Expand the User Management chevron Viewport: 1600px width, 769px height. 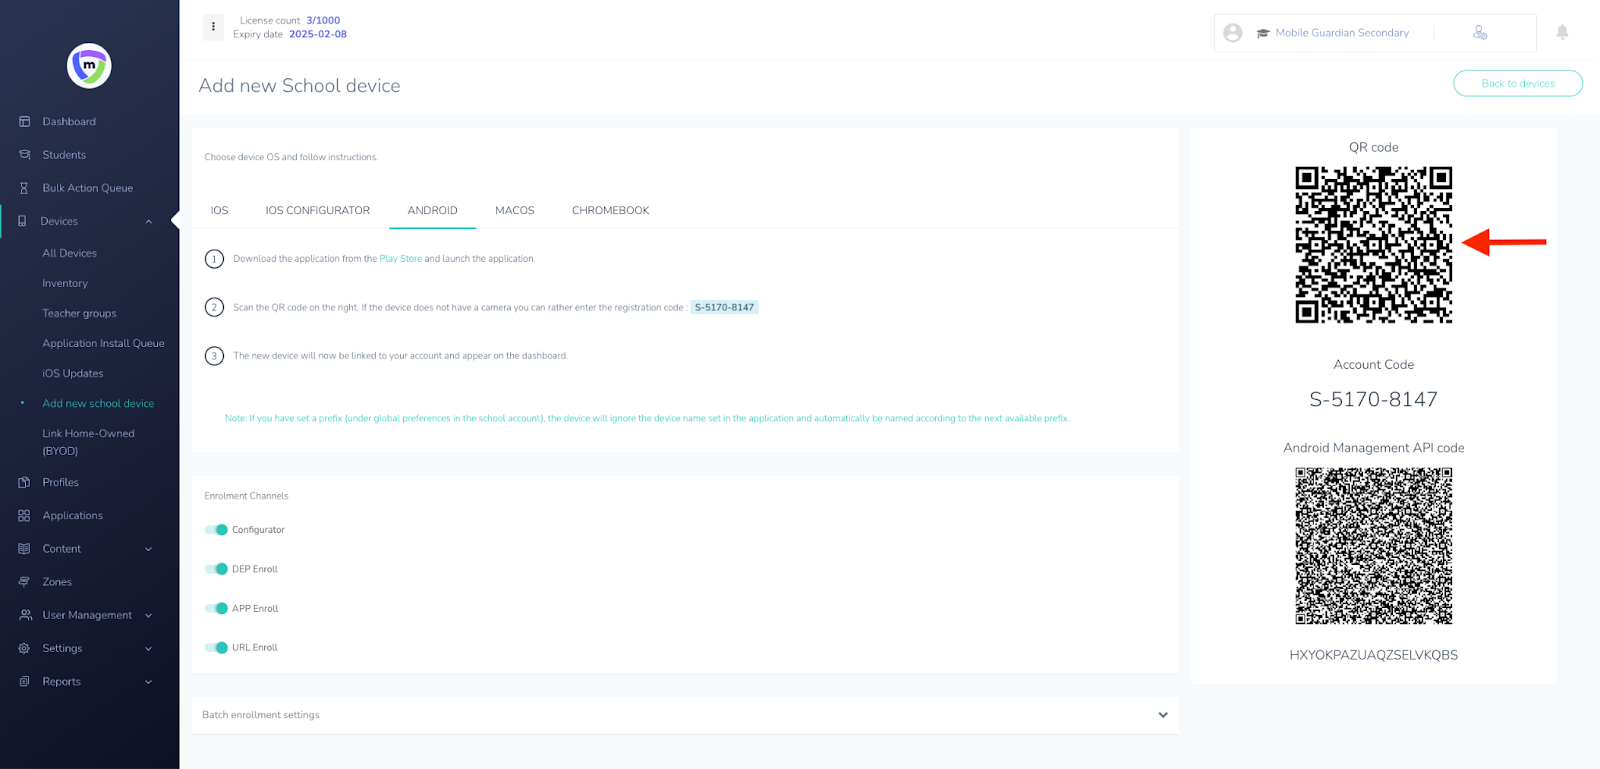[149, 616]
